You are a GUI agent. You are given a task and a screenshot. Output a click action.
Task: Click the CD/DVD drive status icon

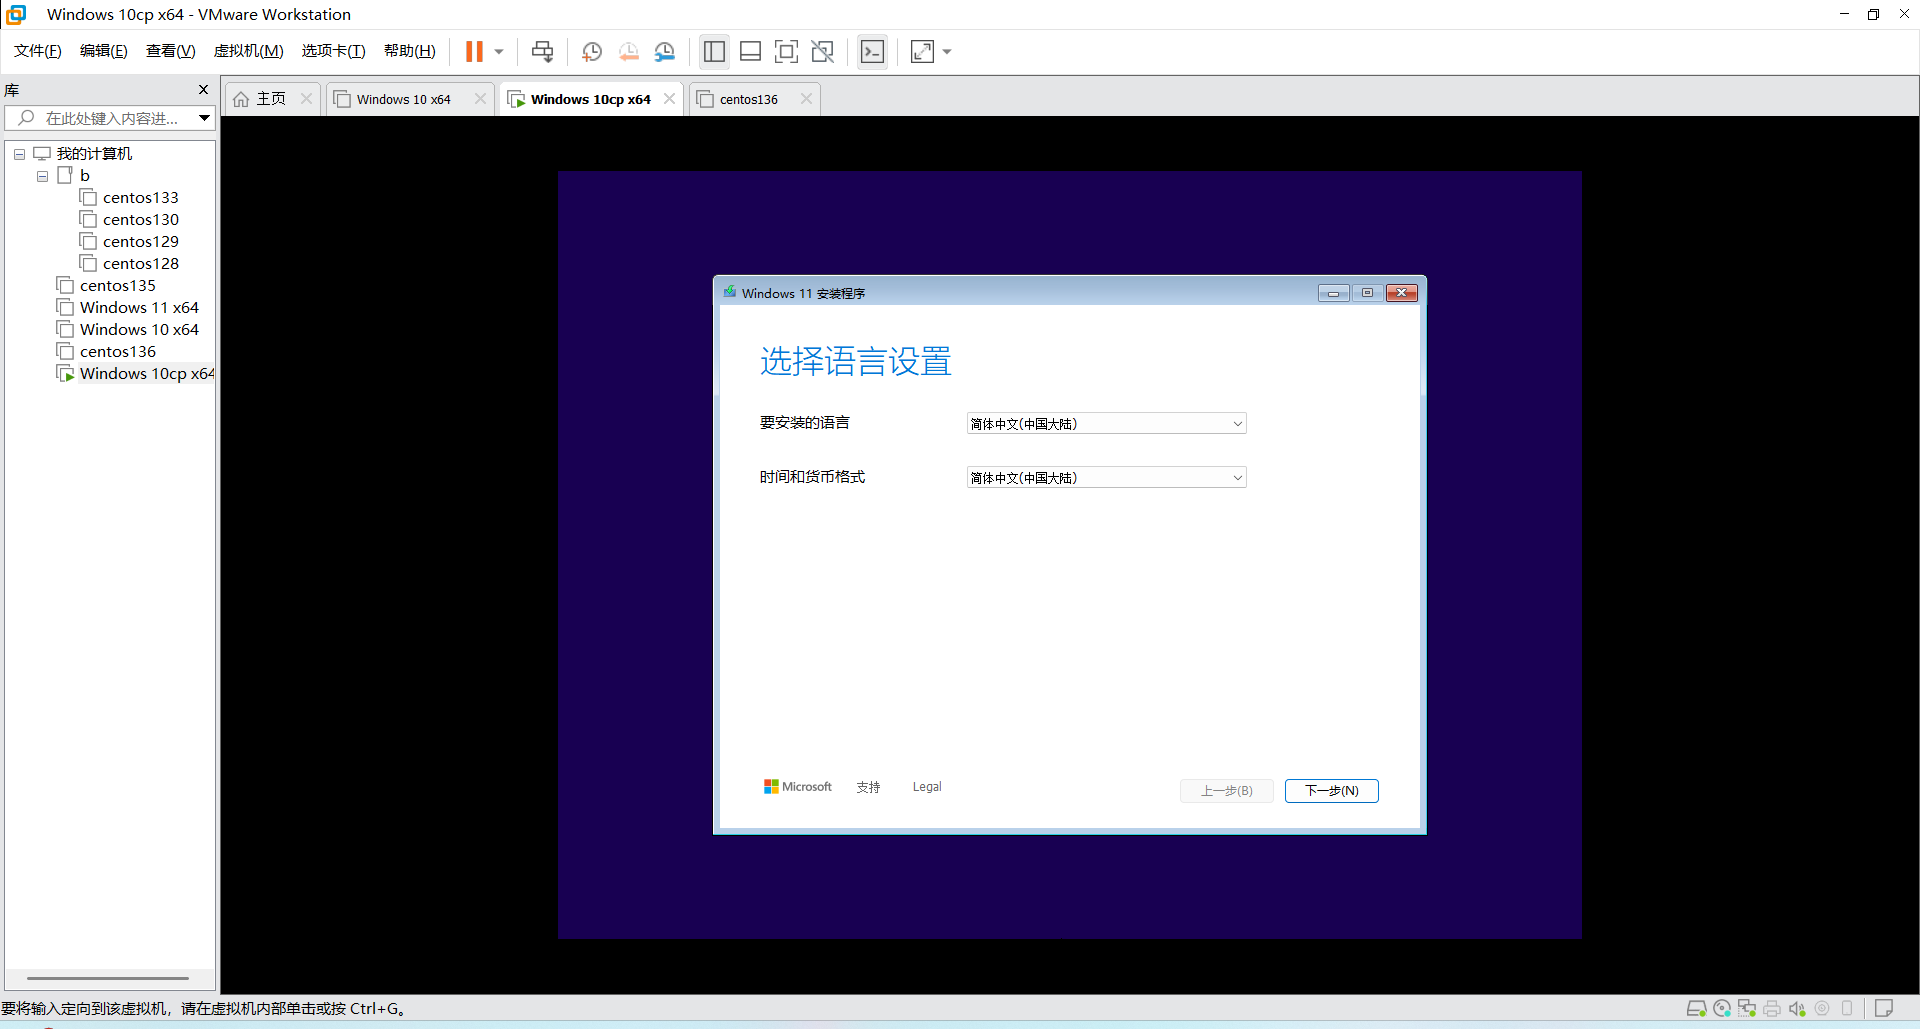coord(1721,1008)
